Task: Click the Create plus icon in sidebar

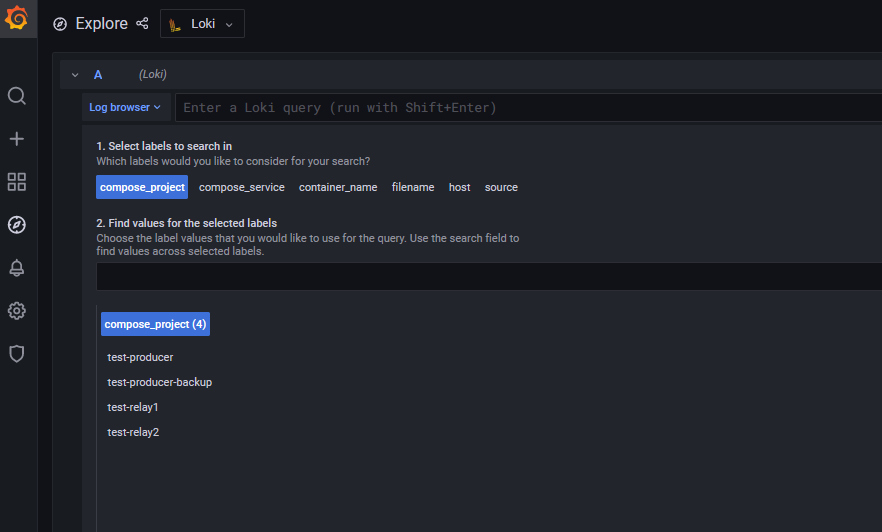Action: coord(17,139)
